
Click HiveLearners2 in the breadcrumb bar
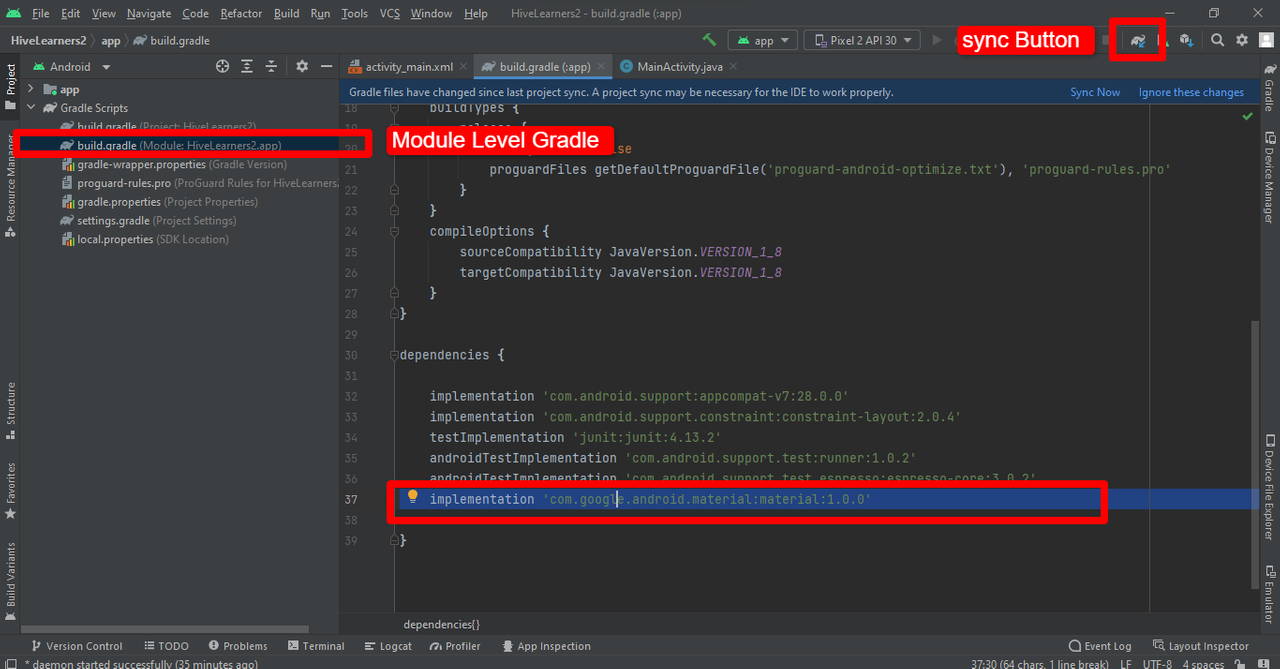[x=48, y=41]
